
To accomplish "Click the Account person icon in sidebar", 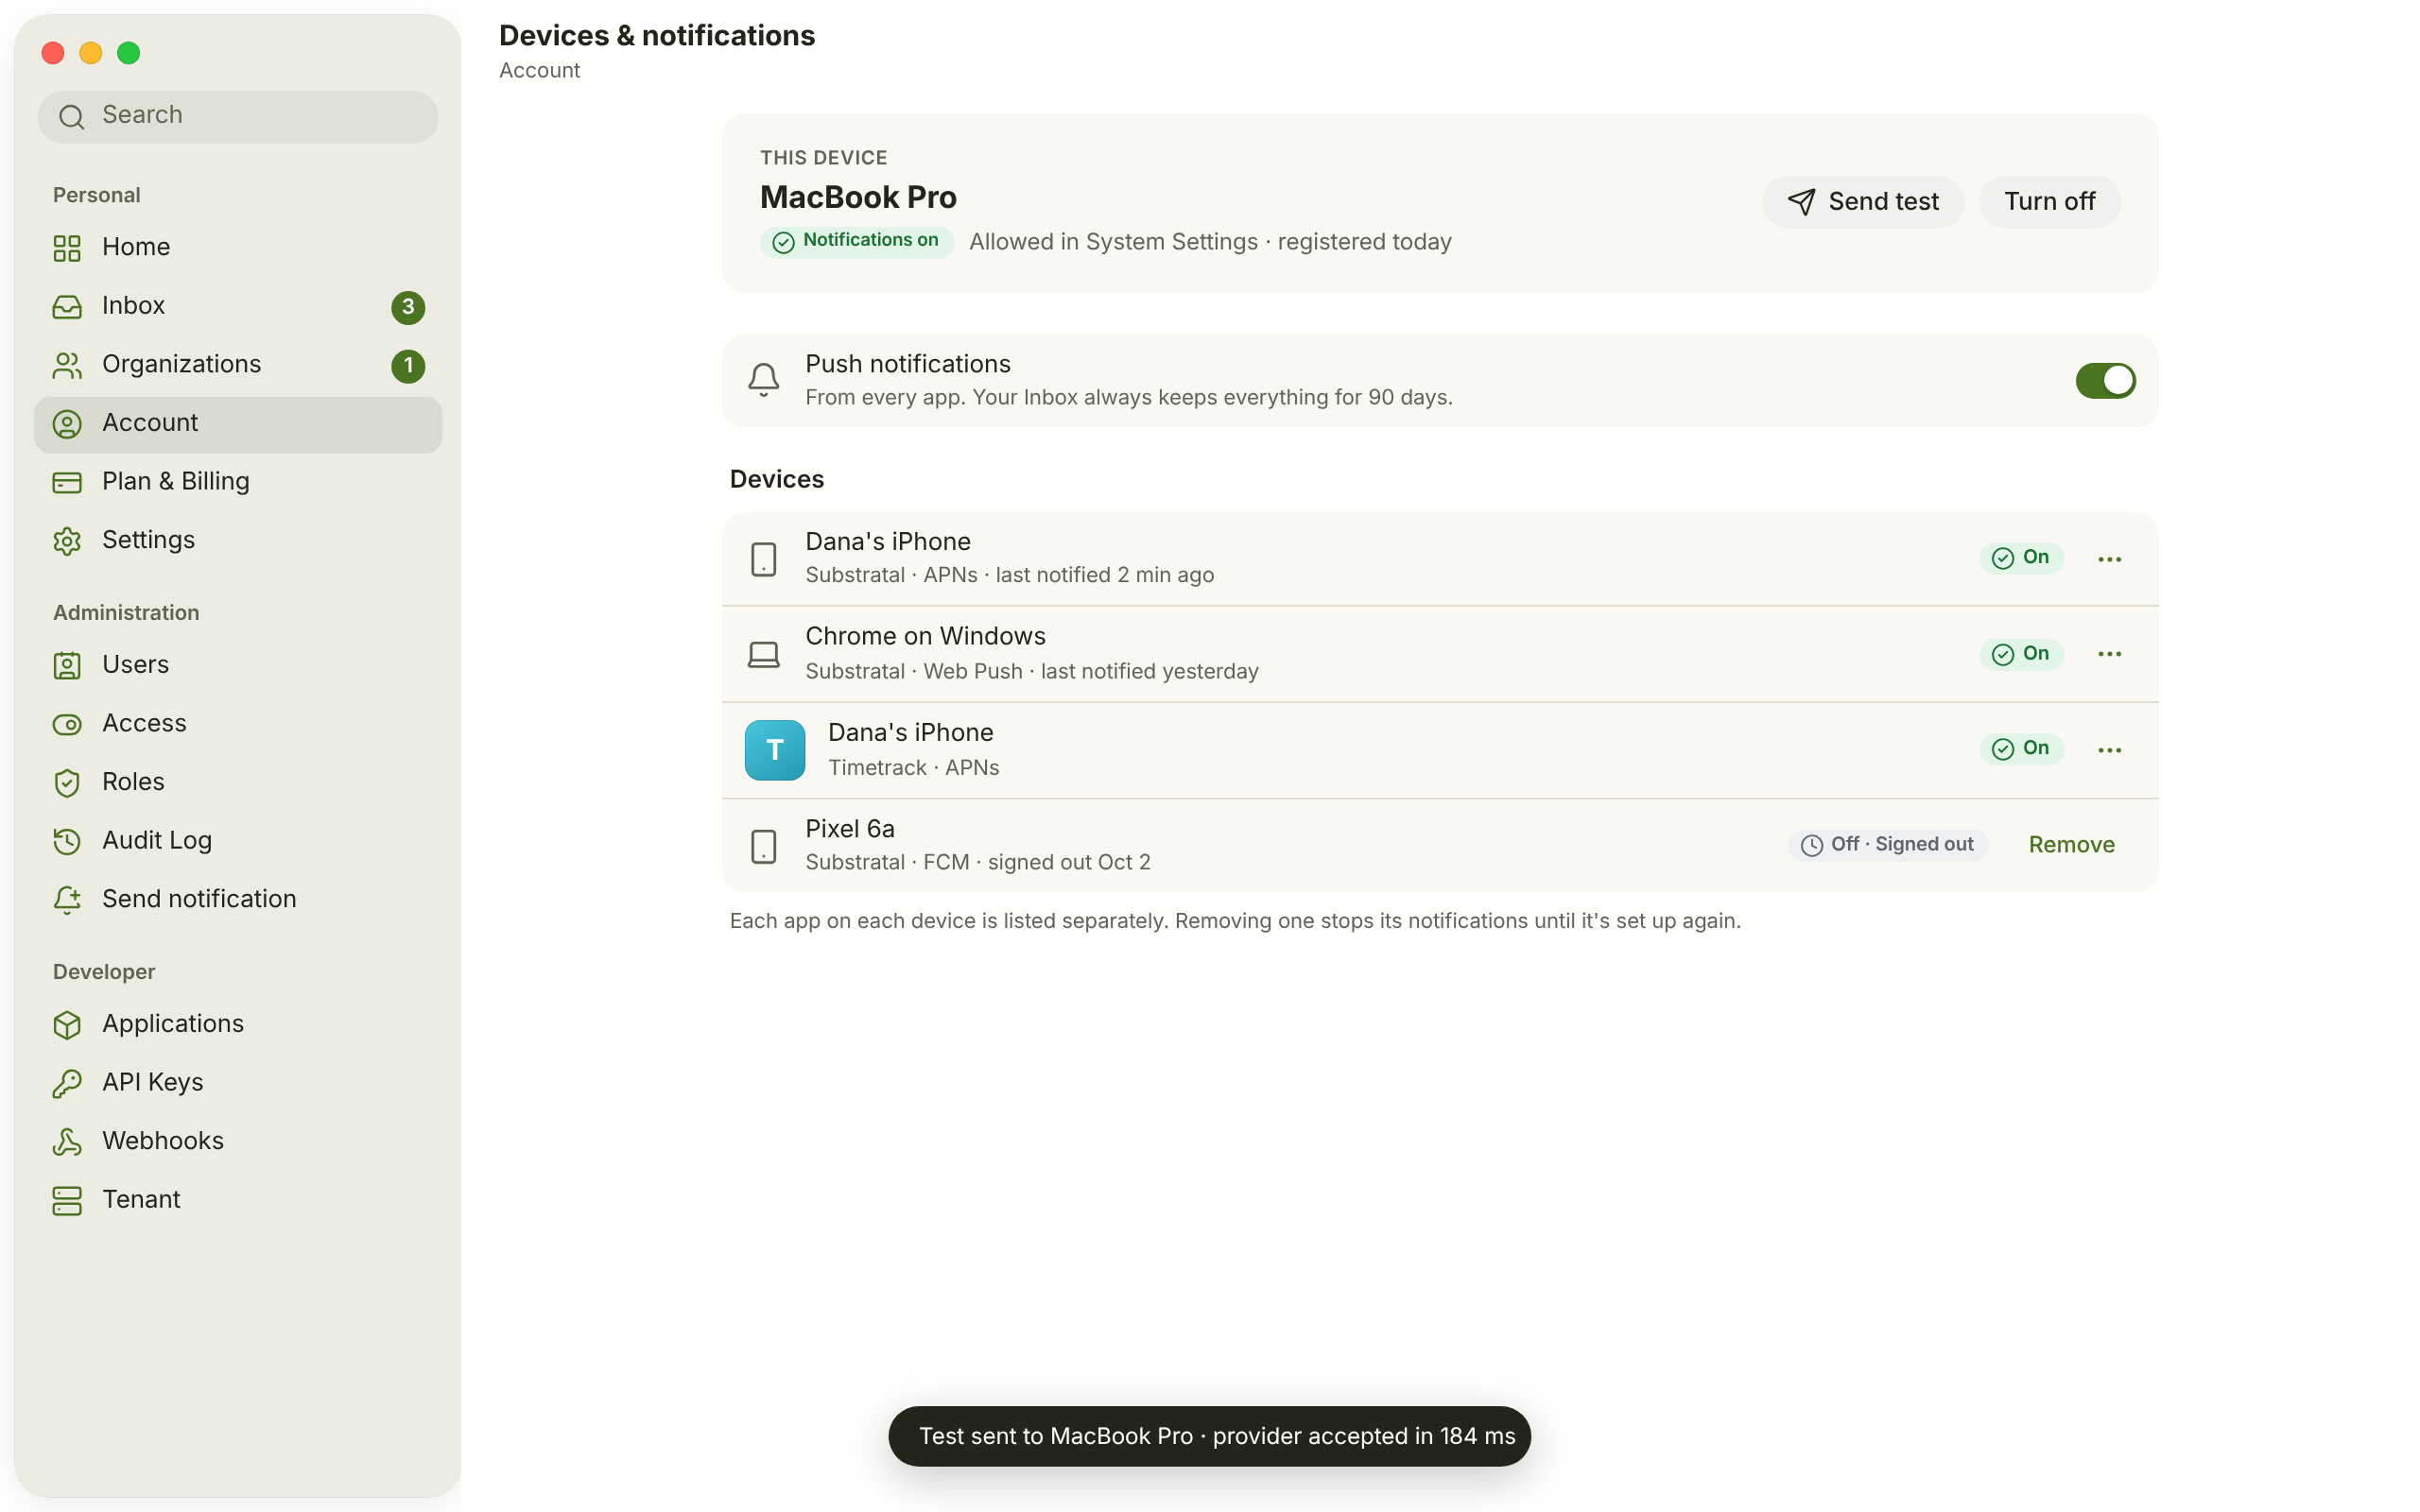I will [67, 424].
